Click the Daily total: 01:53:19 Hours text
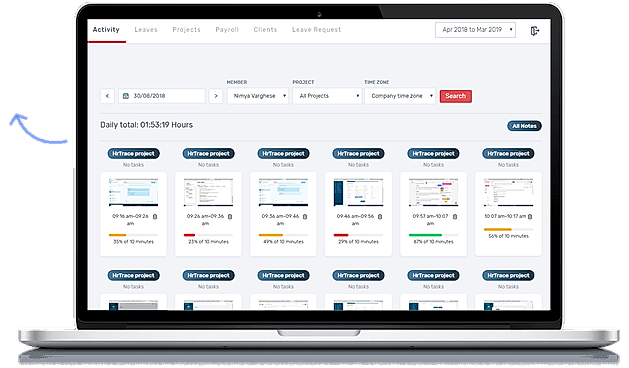This screenshot has width=629, height=368. coord(146,125)
